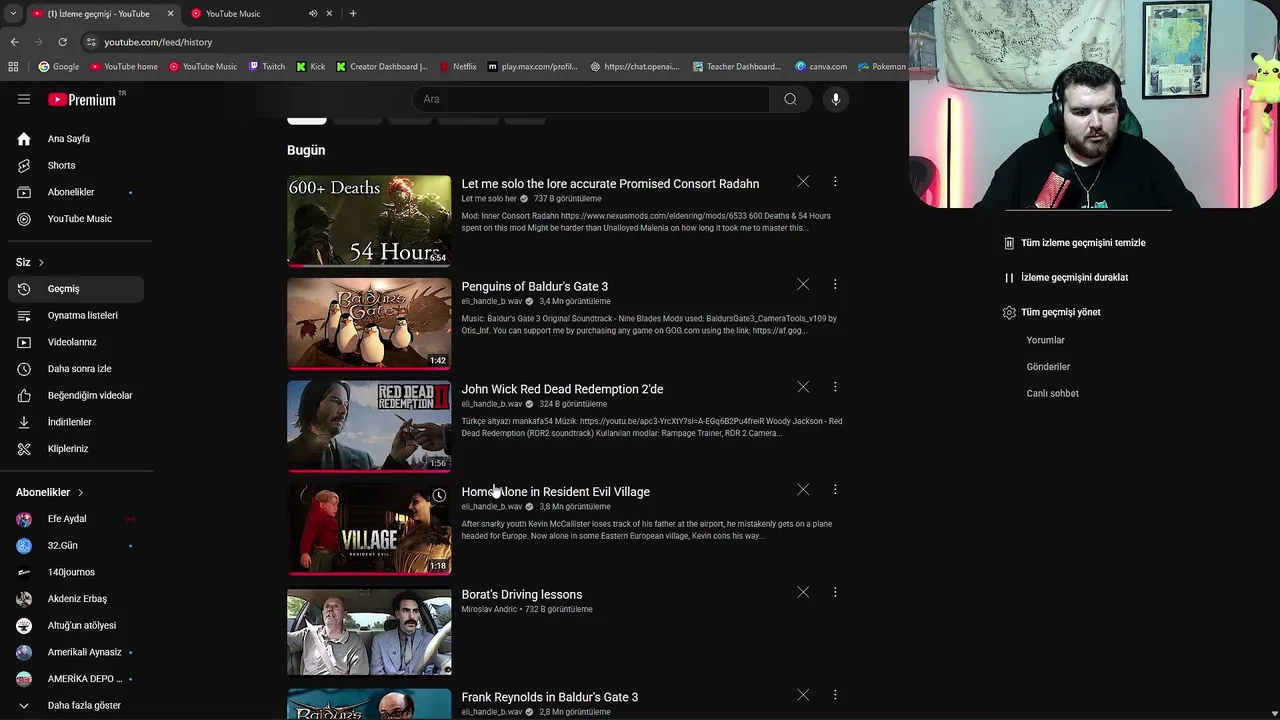Activate voice search microphone icon
Image resolution: width=1280 pixels, height=720 pixels.
836,99
